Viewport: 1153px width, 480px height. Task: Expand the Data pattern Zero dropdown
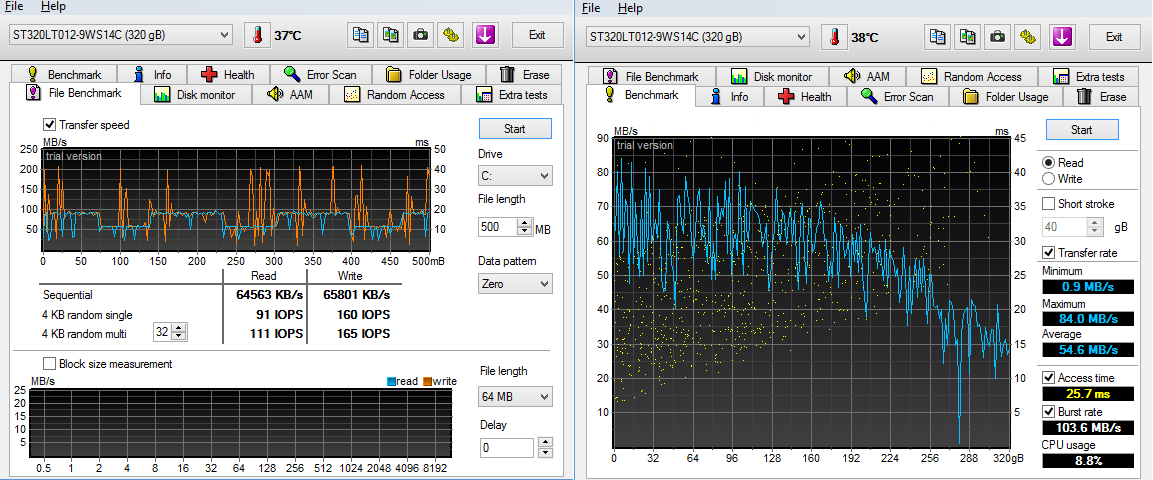click(x=515, y=284)
